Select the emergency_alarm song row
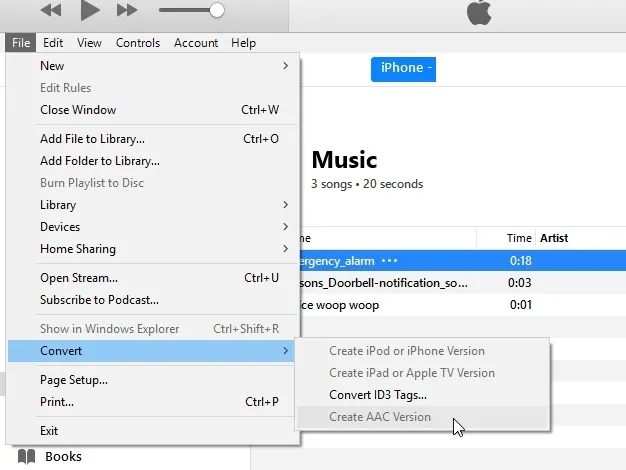The height and width of the screenshot is (470, 626). [463, 261]
